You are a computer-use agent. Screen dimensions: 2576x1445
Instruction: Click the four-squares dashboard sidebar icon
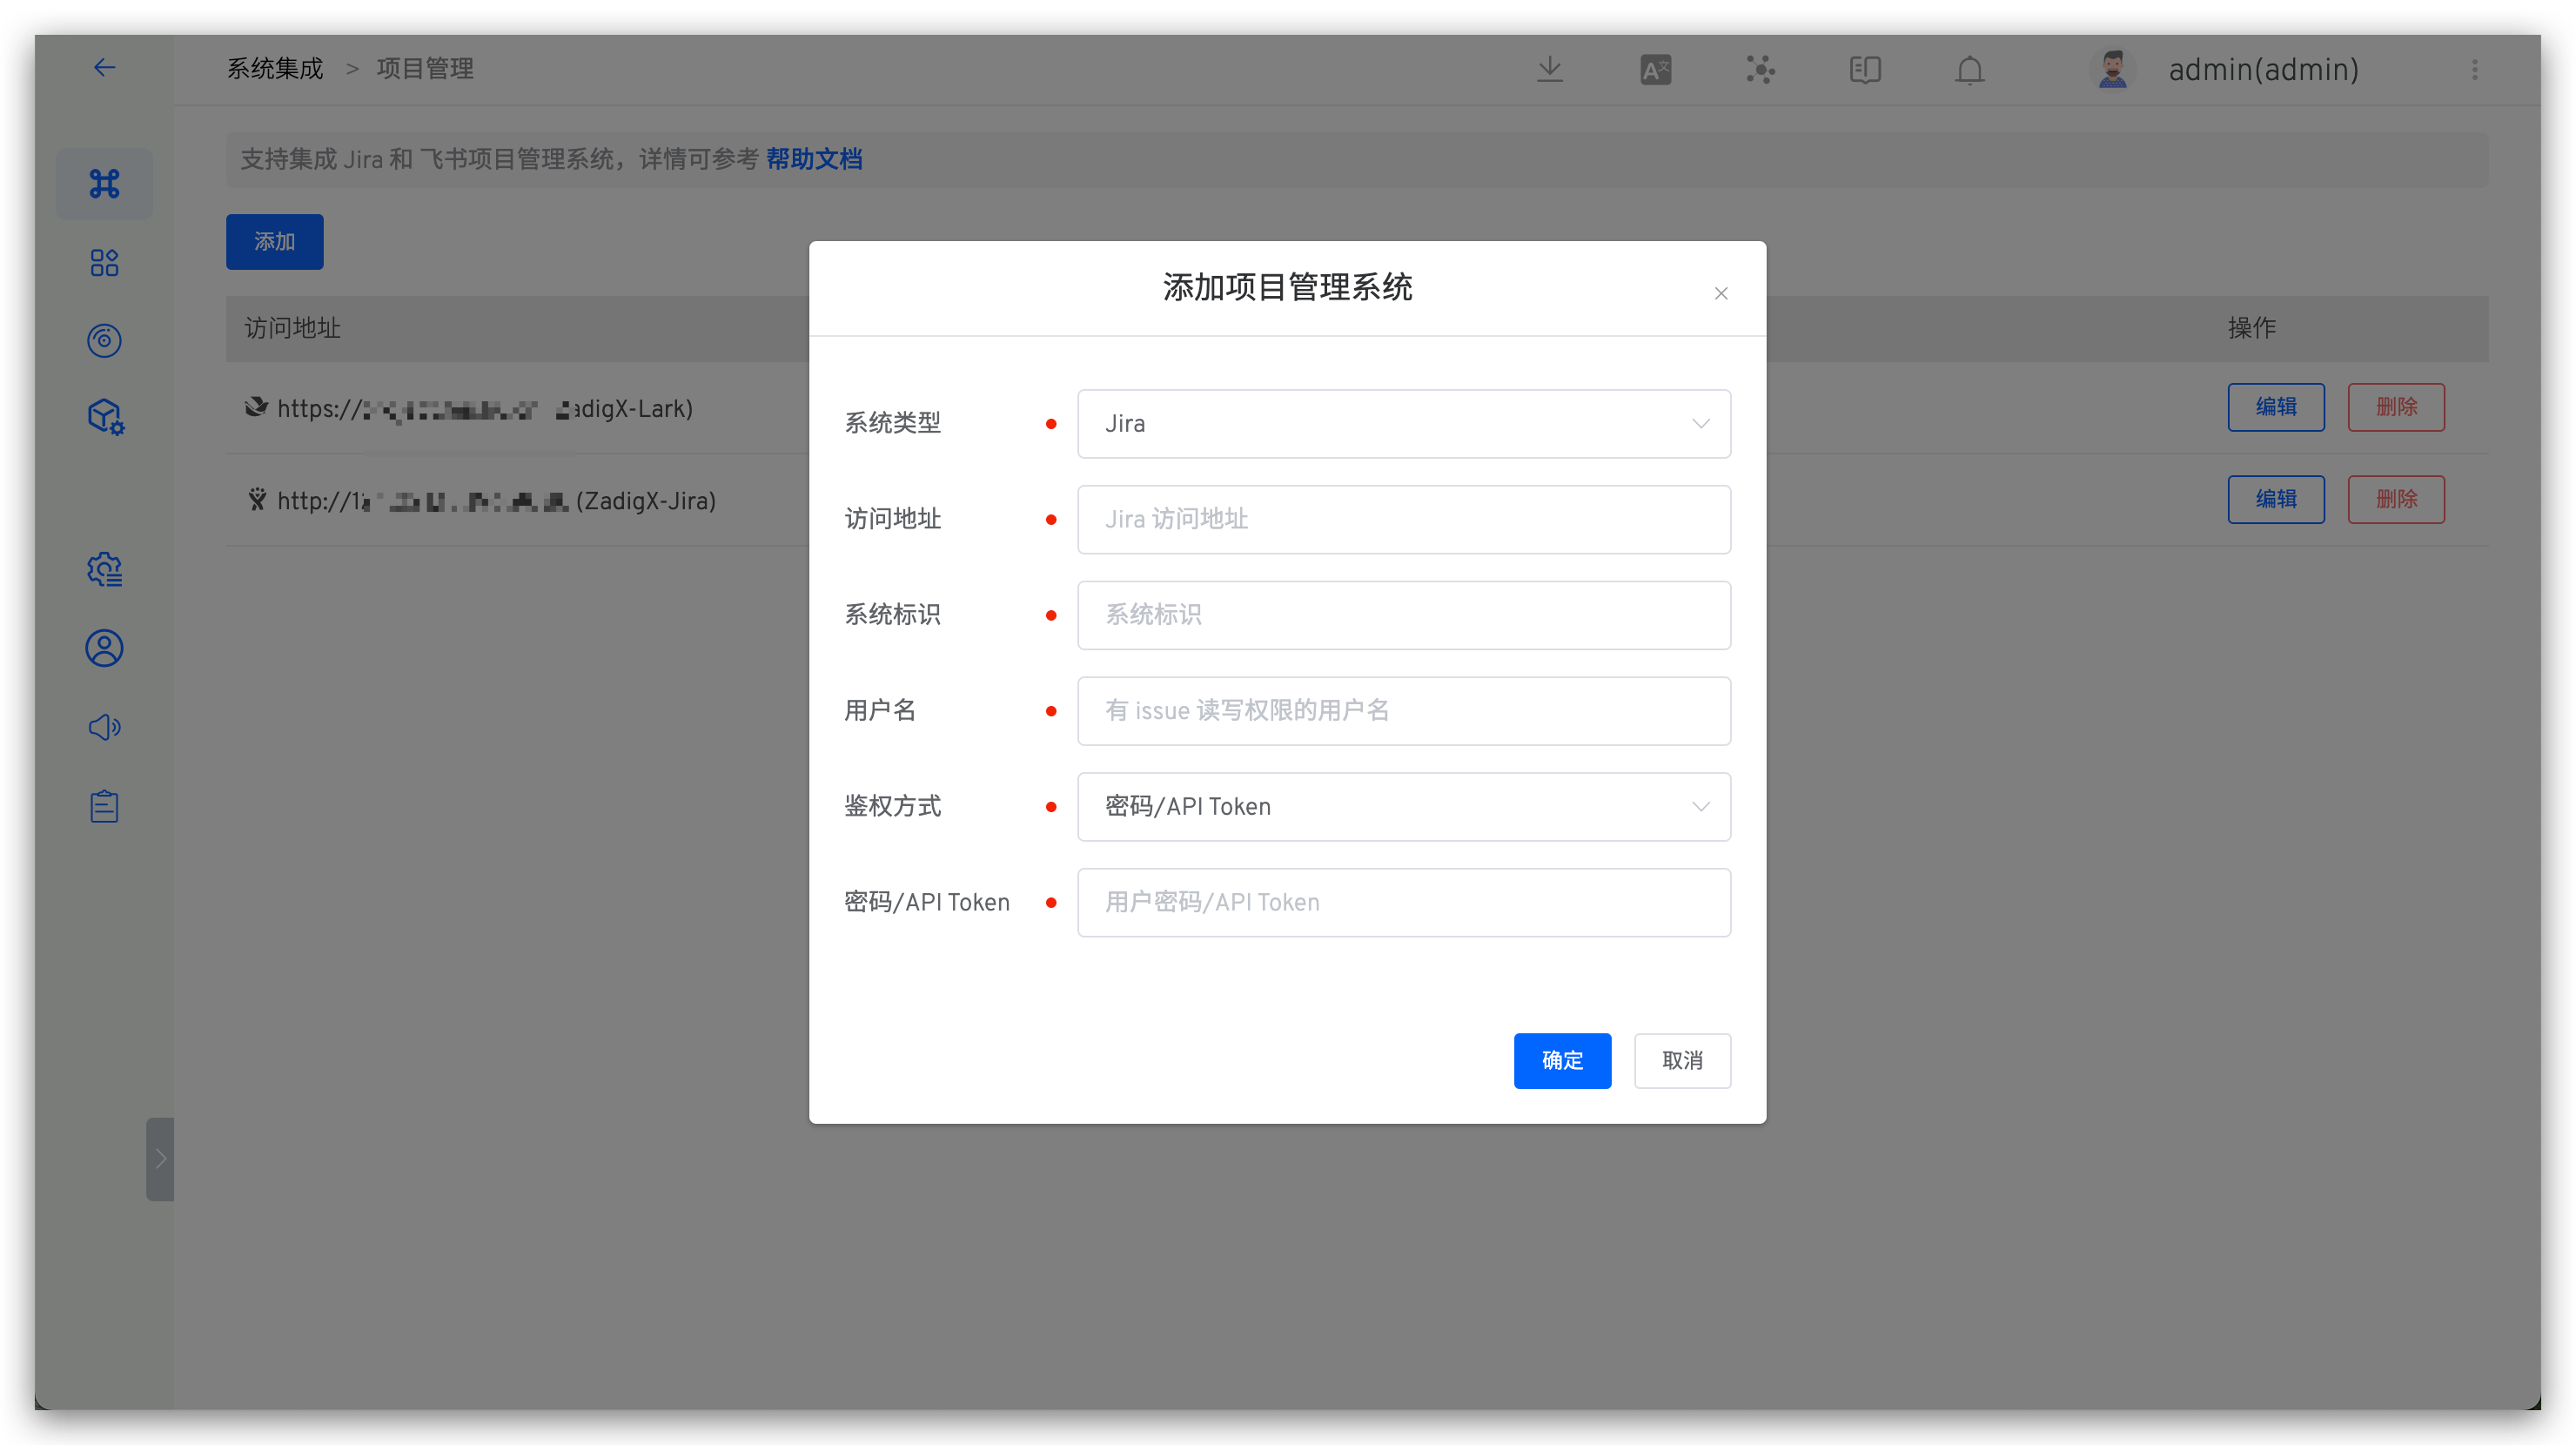(x=104, y=263)
